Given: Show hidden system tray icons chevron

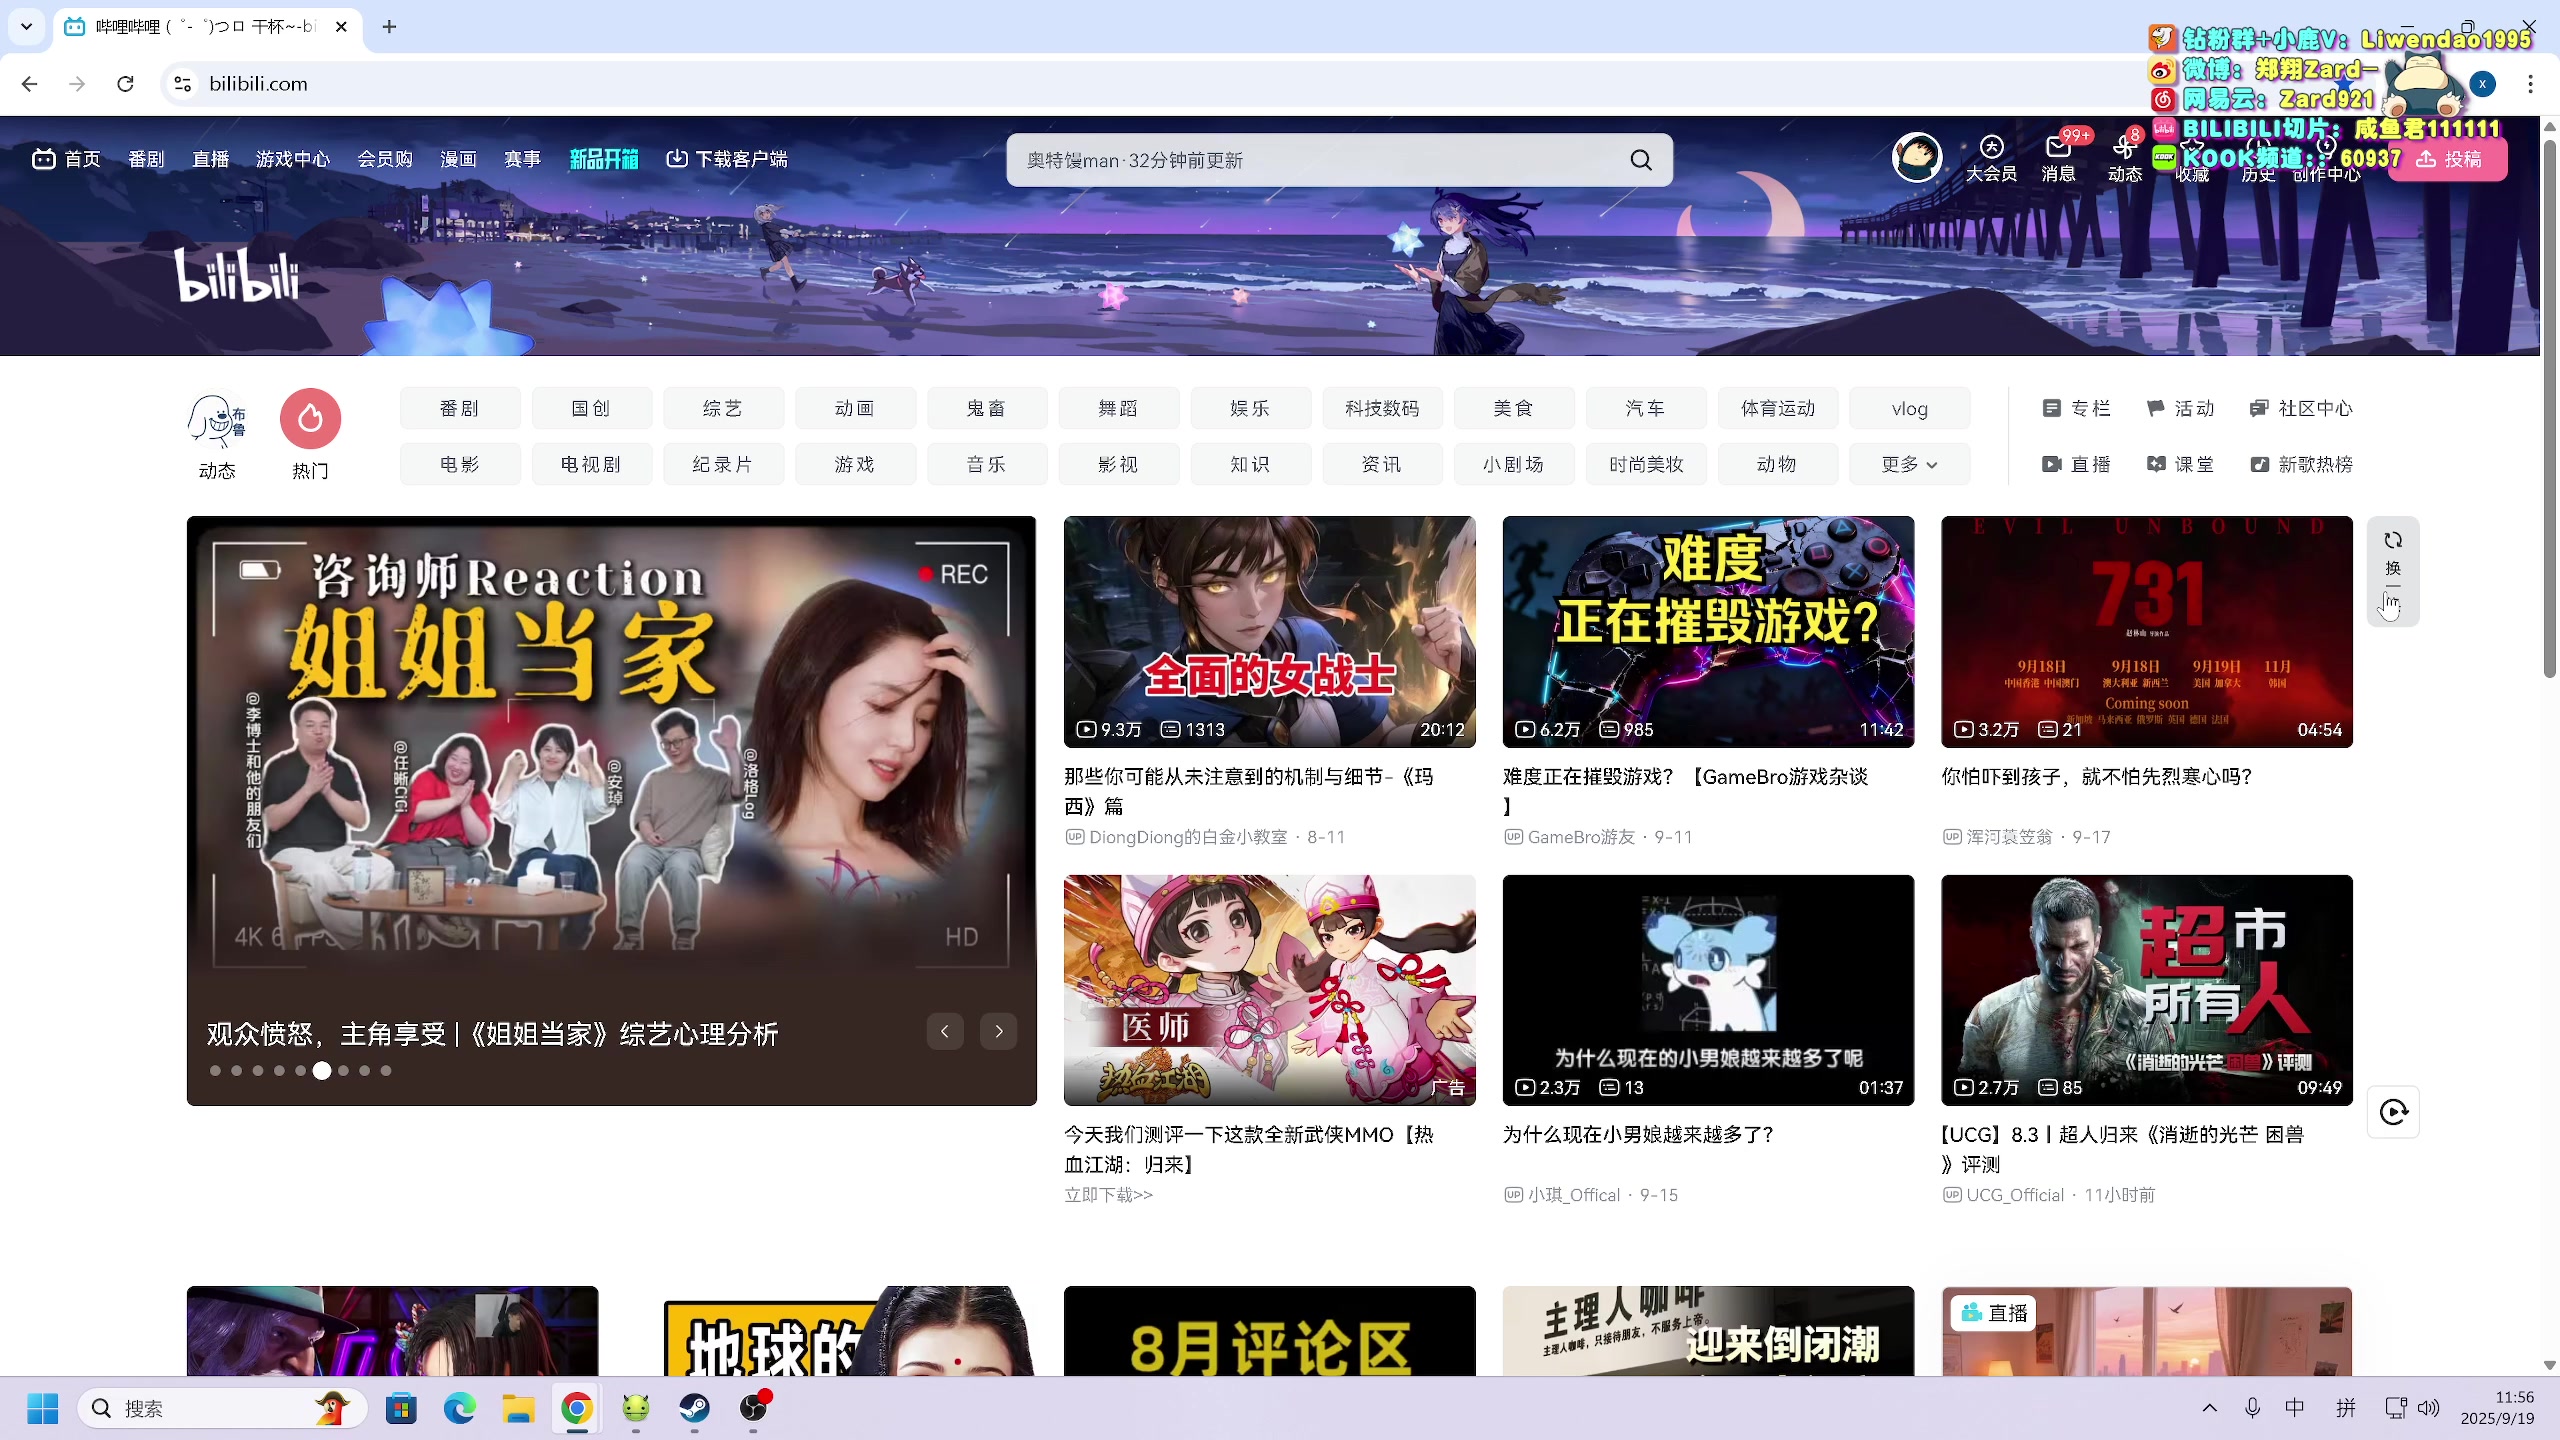Looking at the screenshot, I should [2209, 1408].
